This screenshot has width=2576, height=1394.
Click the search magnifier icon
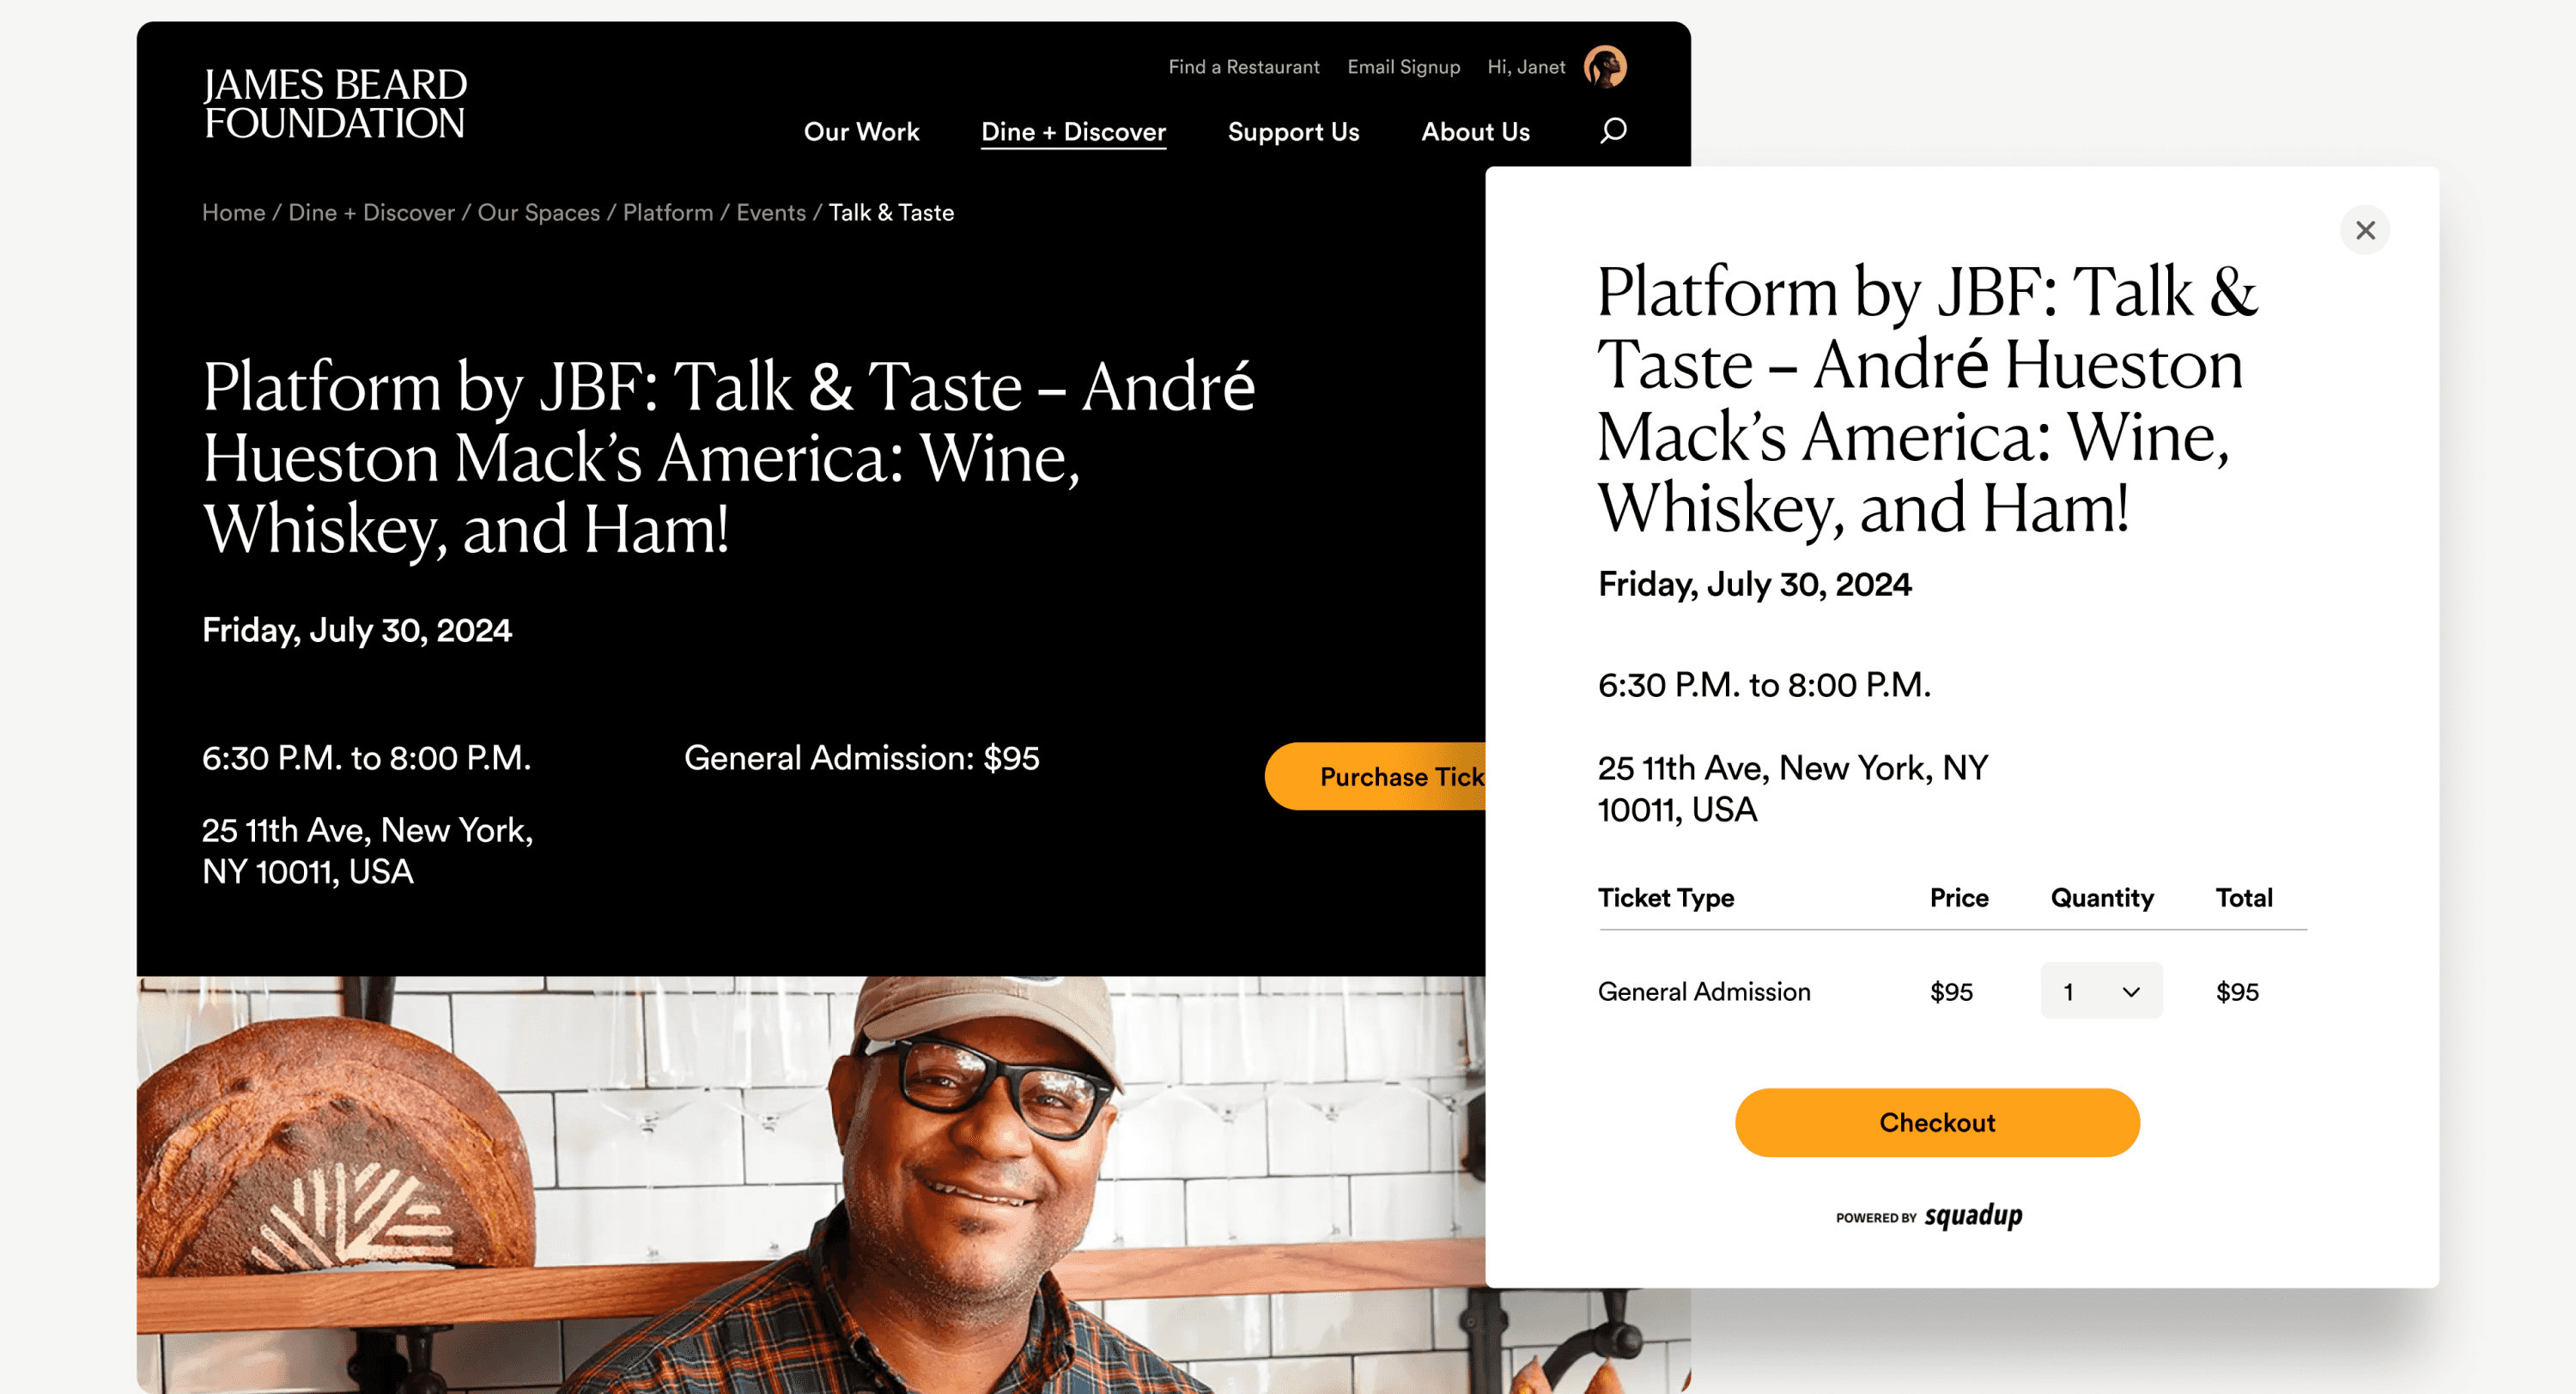click(1612, 131)
